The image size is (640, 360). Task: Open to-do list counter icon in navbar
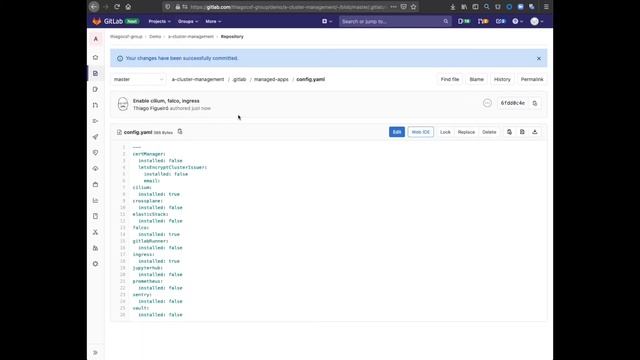(x=501, y=21)
